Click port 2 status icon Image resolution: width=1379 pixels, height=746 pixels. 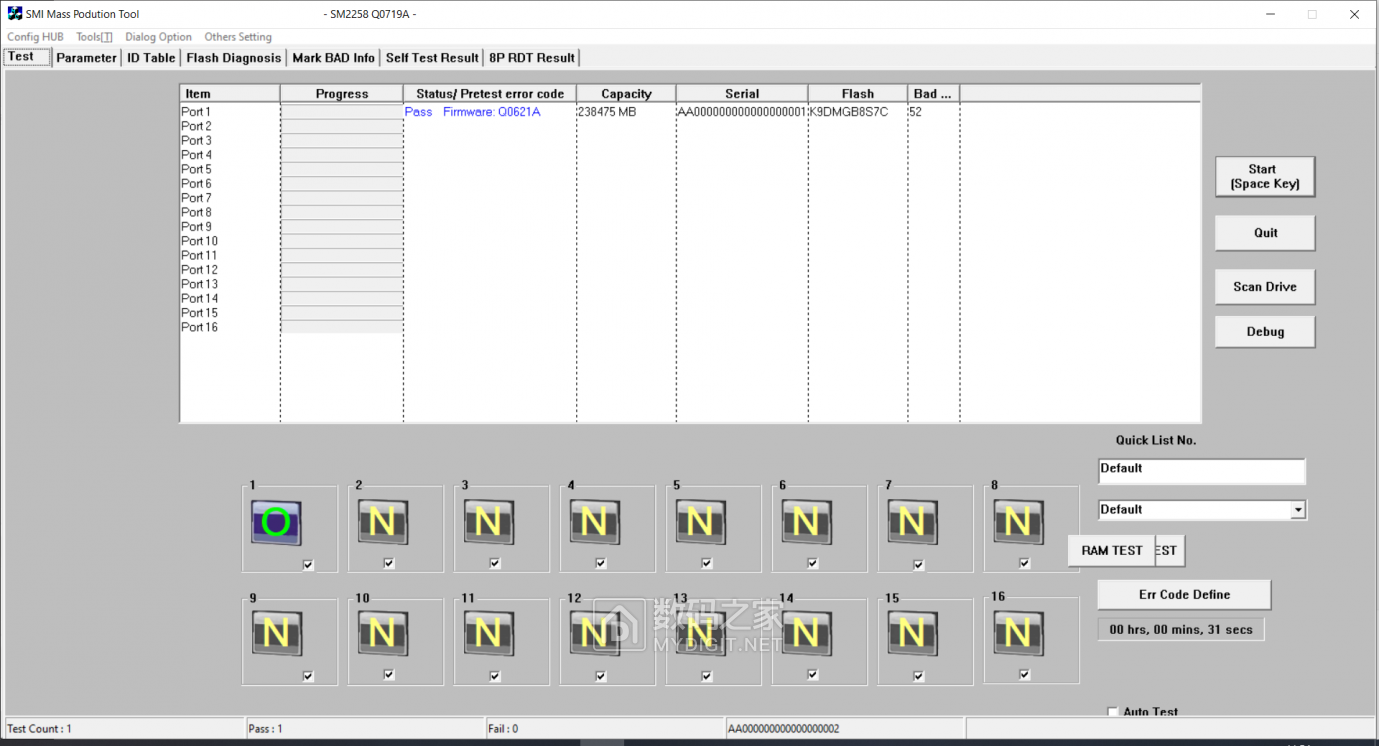click(383, 522)
